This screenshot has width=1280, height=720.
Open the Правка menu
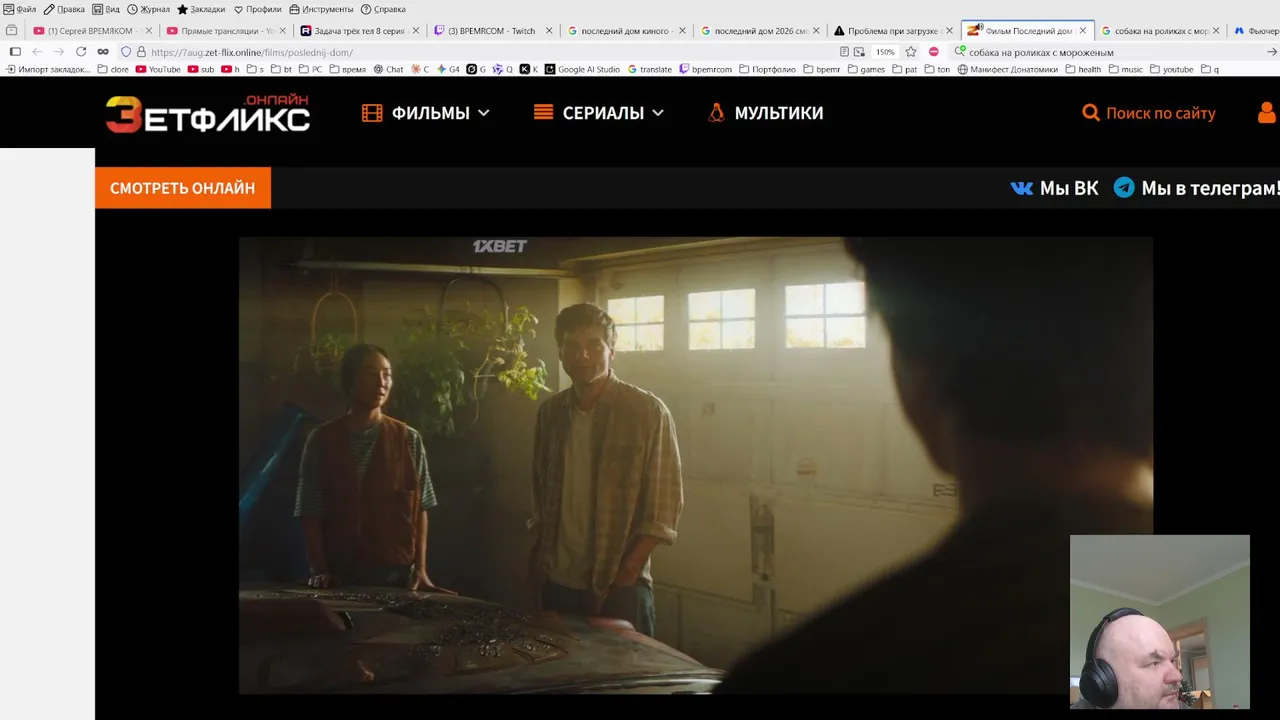coord(64,9)
